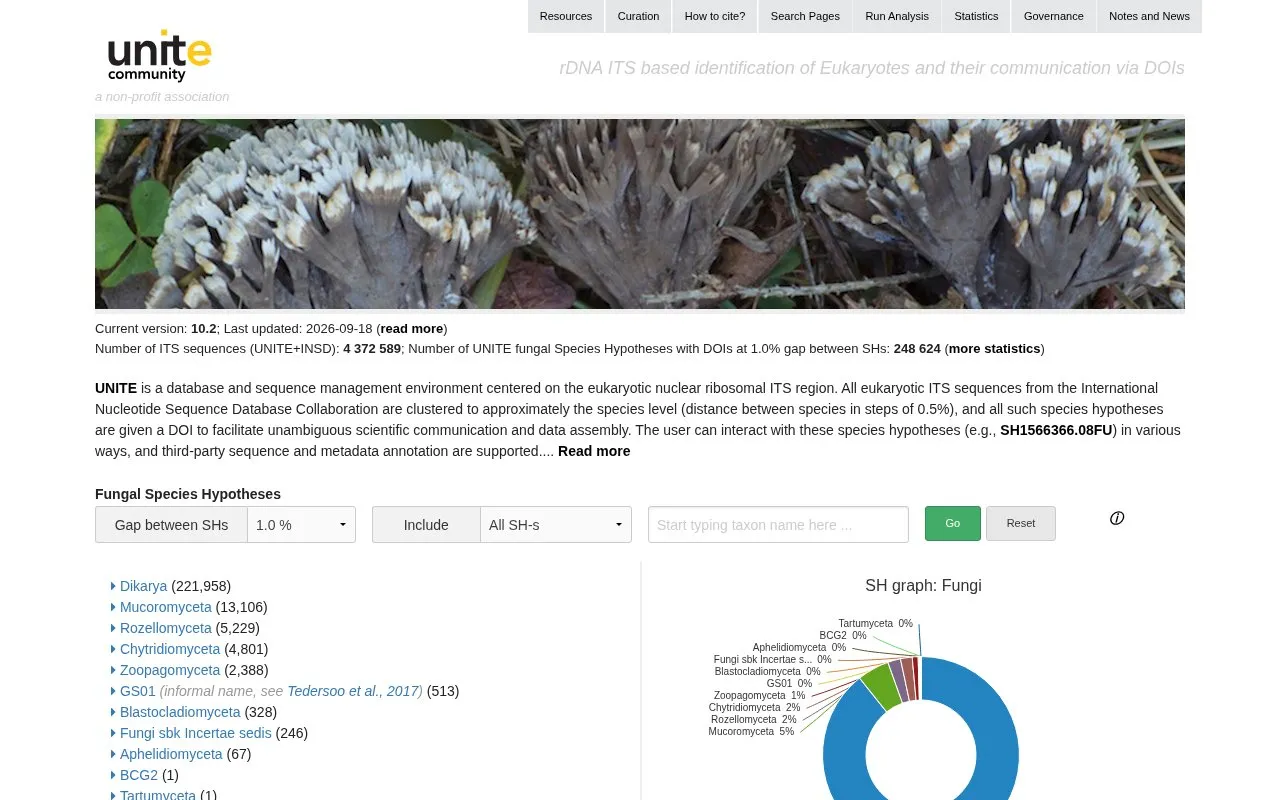Click the mushroom banner image
This screenshot has height=800, width=1280.
point(640,214)
